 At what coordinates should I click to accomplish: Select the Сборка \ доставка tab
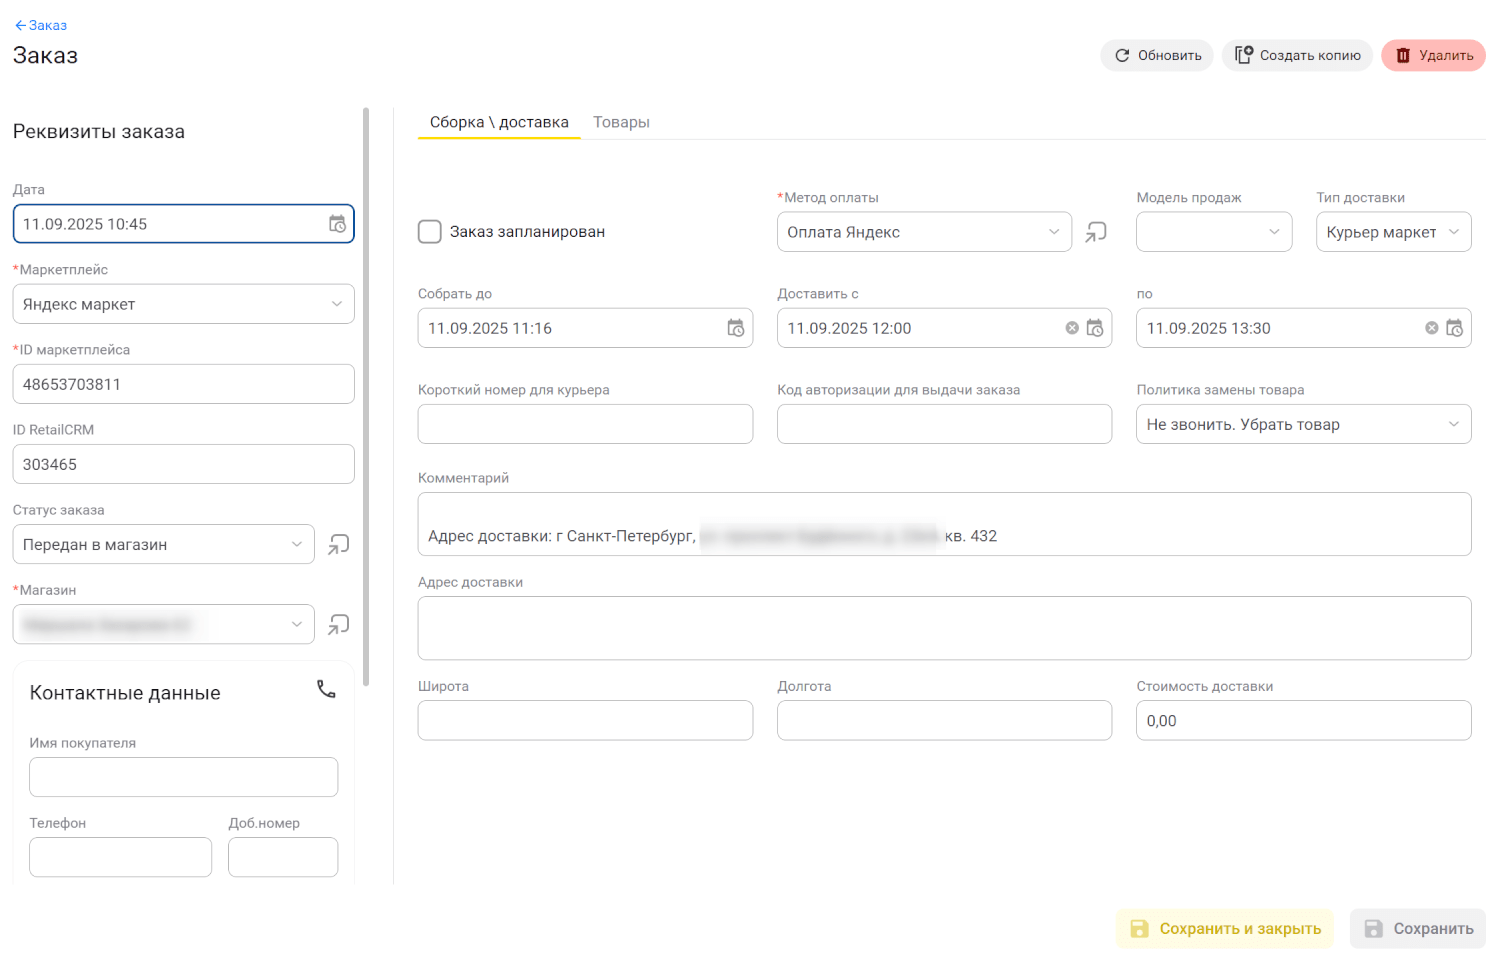(499, 122)
